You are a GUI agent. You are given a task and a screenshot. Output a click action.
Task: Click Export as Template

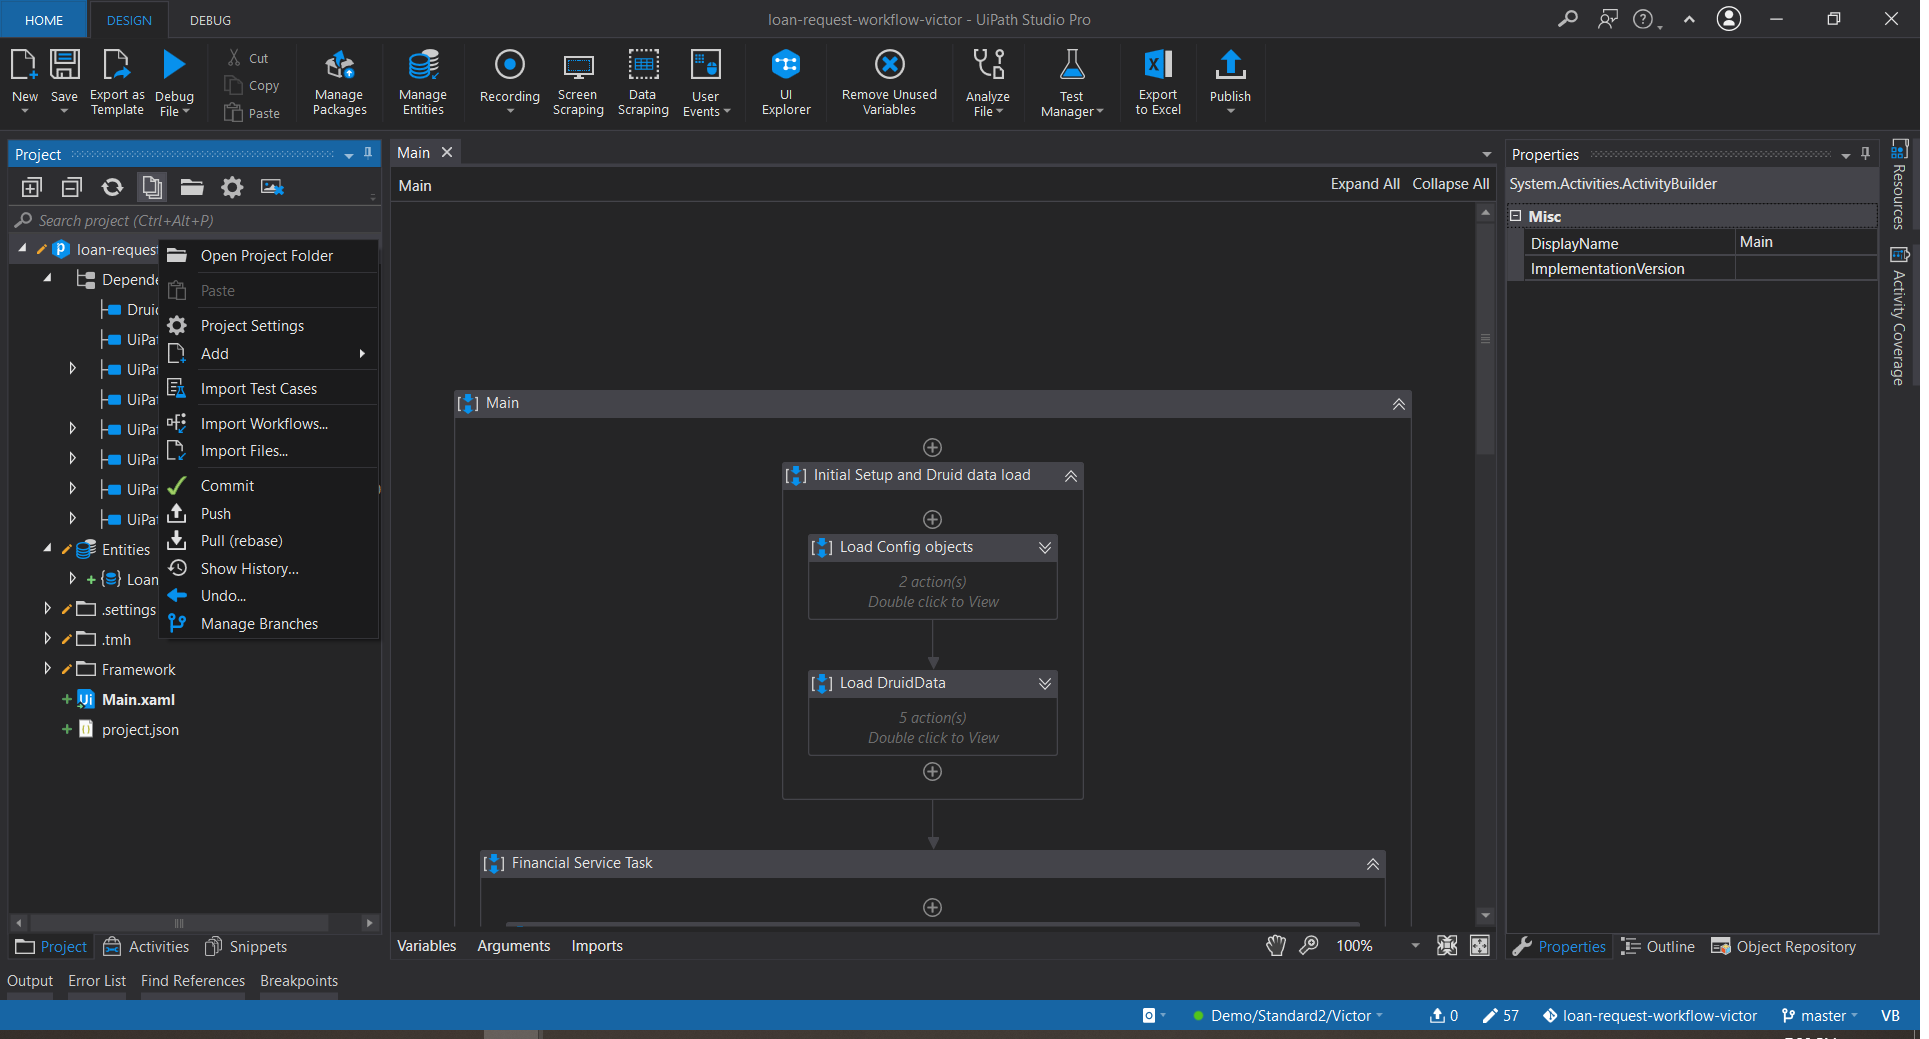117,83
